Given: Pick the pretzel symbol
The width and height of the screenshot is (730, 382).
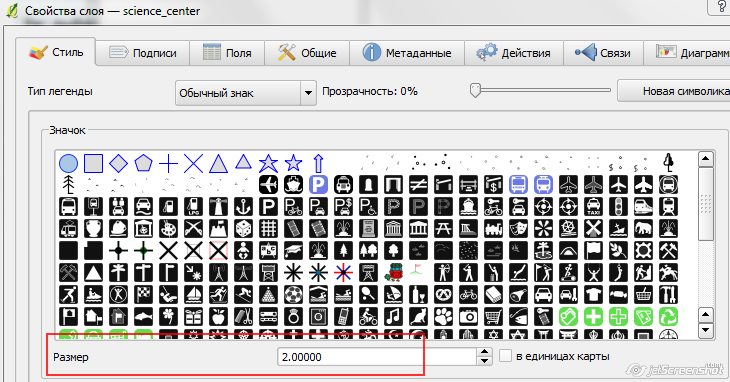Looking at the screenshot, I should pos(444,295).
